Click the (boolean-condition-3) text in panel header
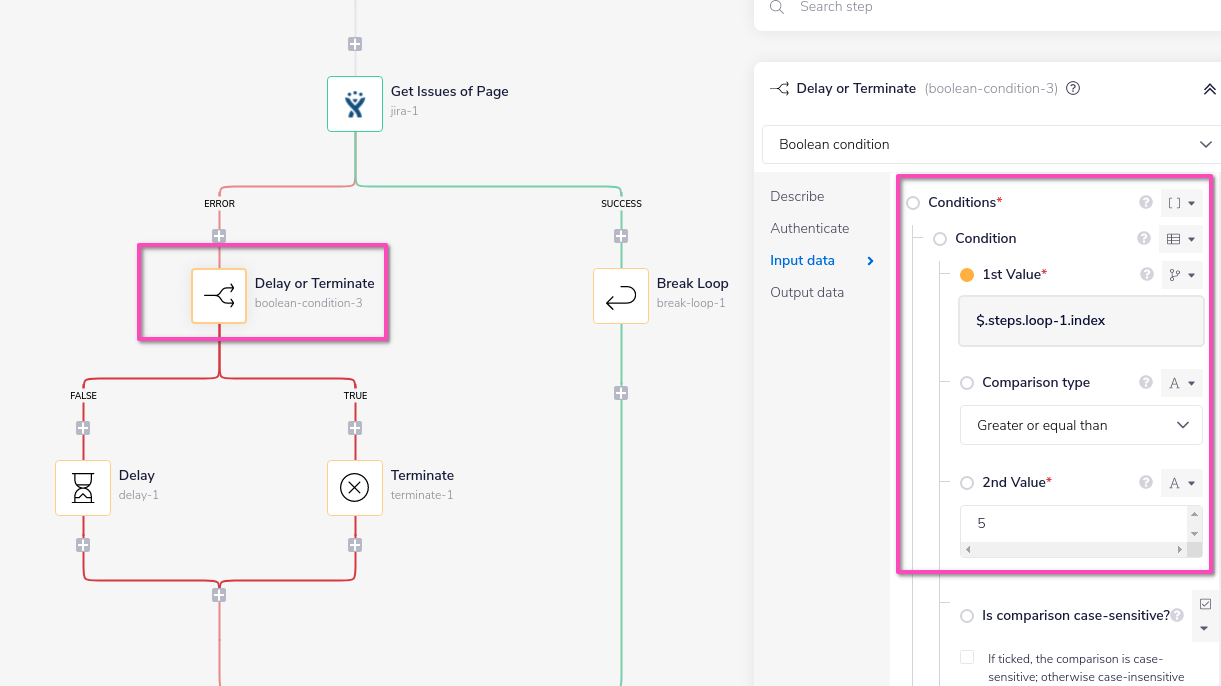This screenshot has width=1221, height=686. click(991, 88)
